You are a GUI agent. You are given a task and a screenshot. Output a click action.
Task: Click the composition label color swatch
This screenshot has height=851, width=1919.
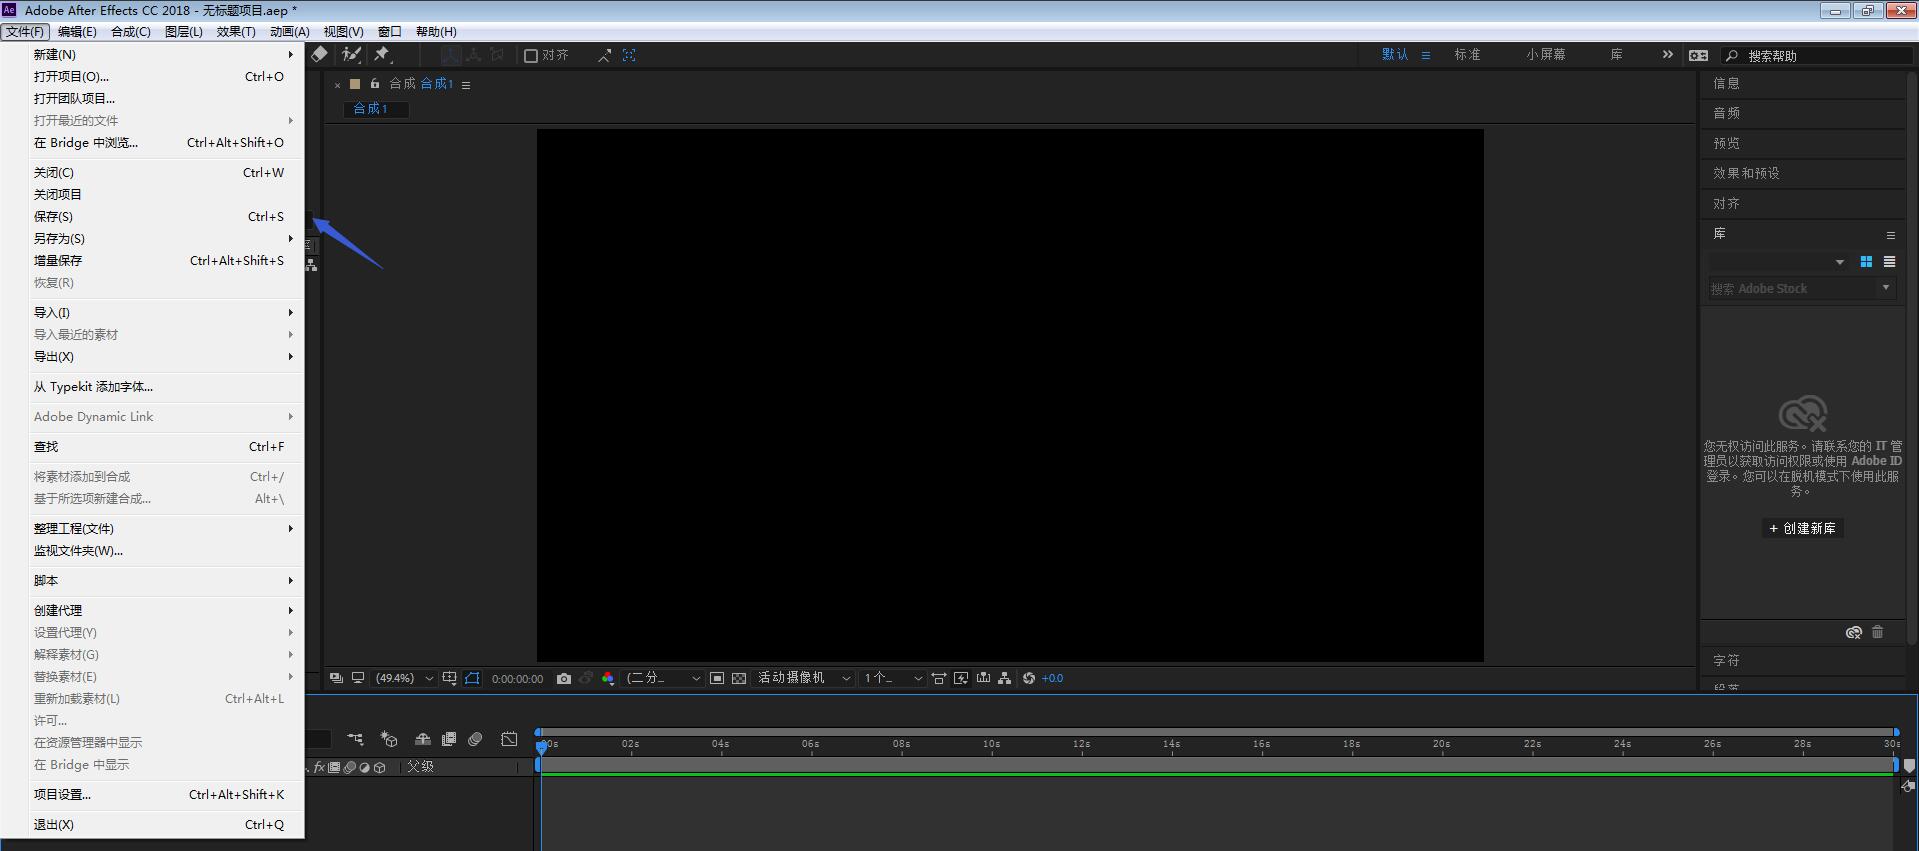click(354, 84)
